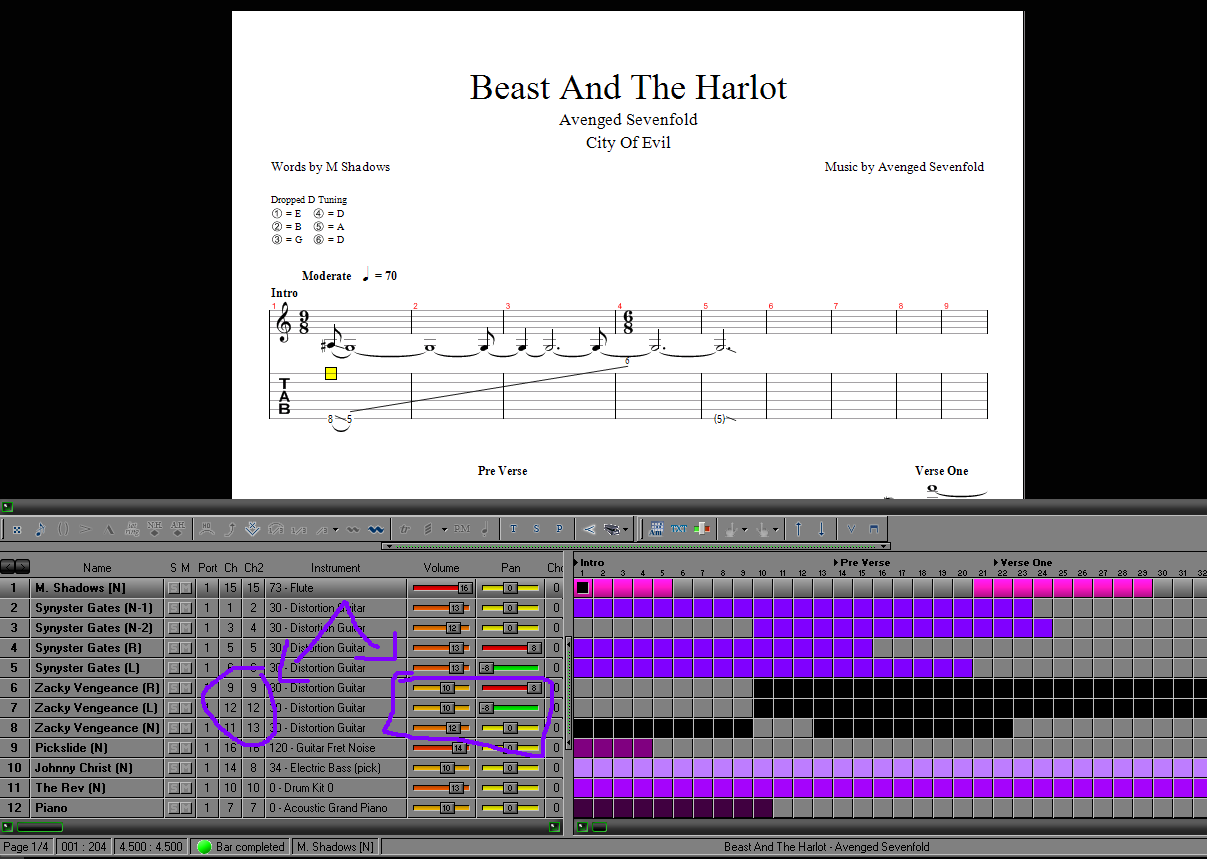Toggle the let ring effect
Image resolution: width=1207 pixels, height=859 pixels.
point(132,529)
